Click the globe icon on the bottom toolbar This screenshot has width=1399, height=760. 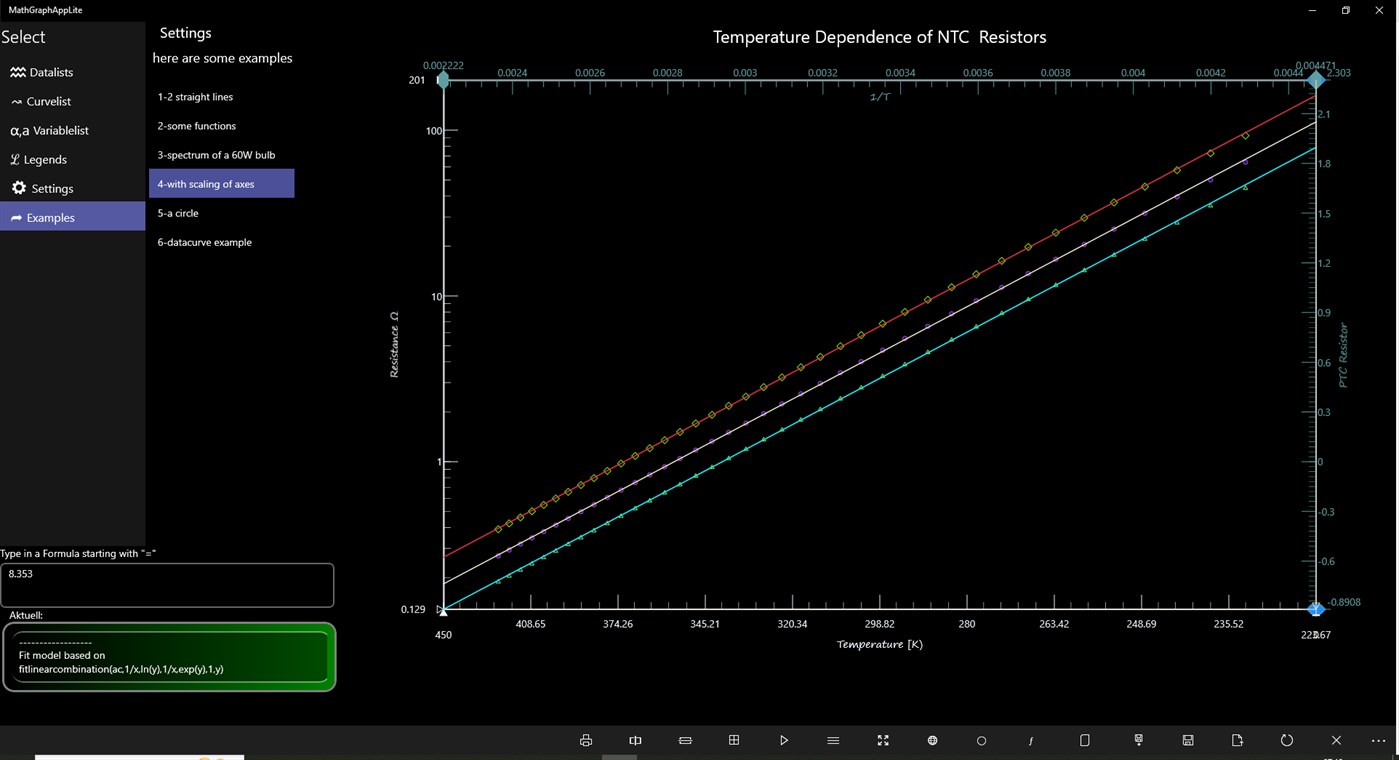(x=931, y=740)
